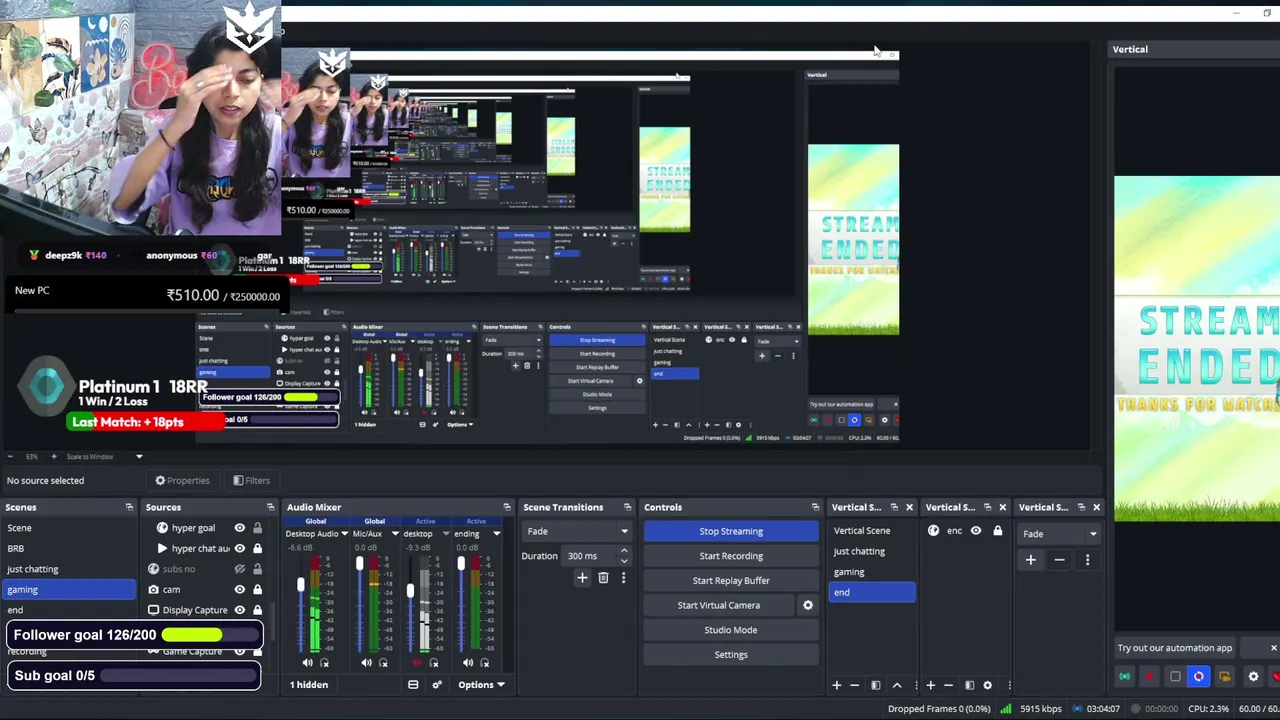Unlock the enc vertical source
The height and width of the screenshot is (720, 1280).
(997, 531)
